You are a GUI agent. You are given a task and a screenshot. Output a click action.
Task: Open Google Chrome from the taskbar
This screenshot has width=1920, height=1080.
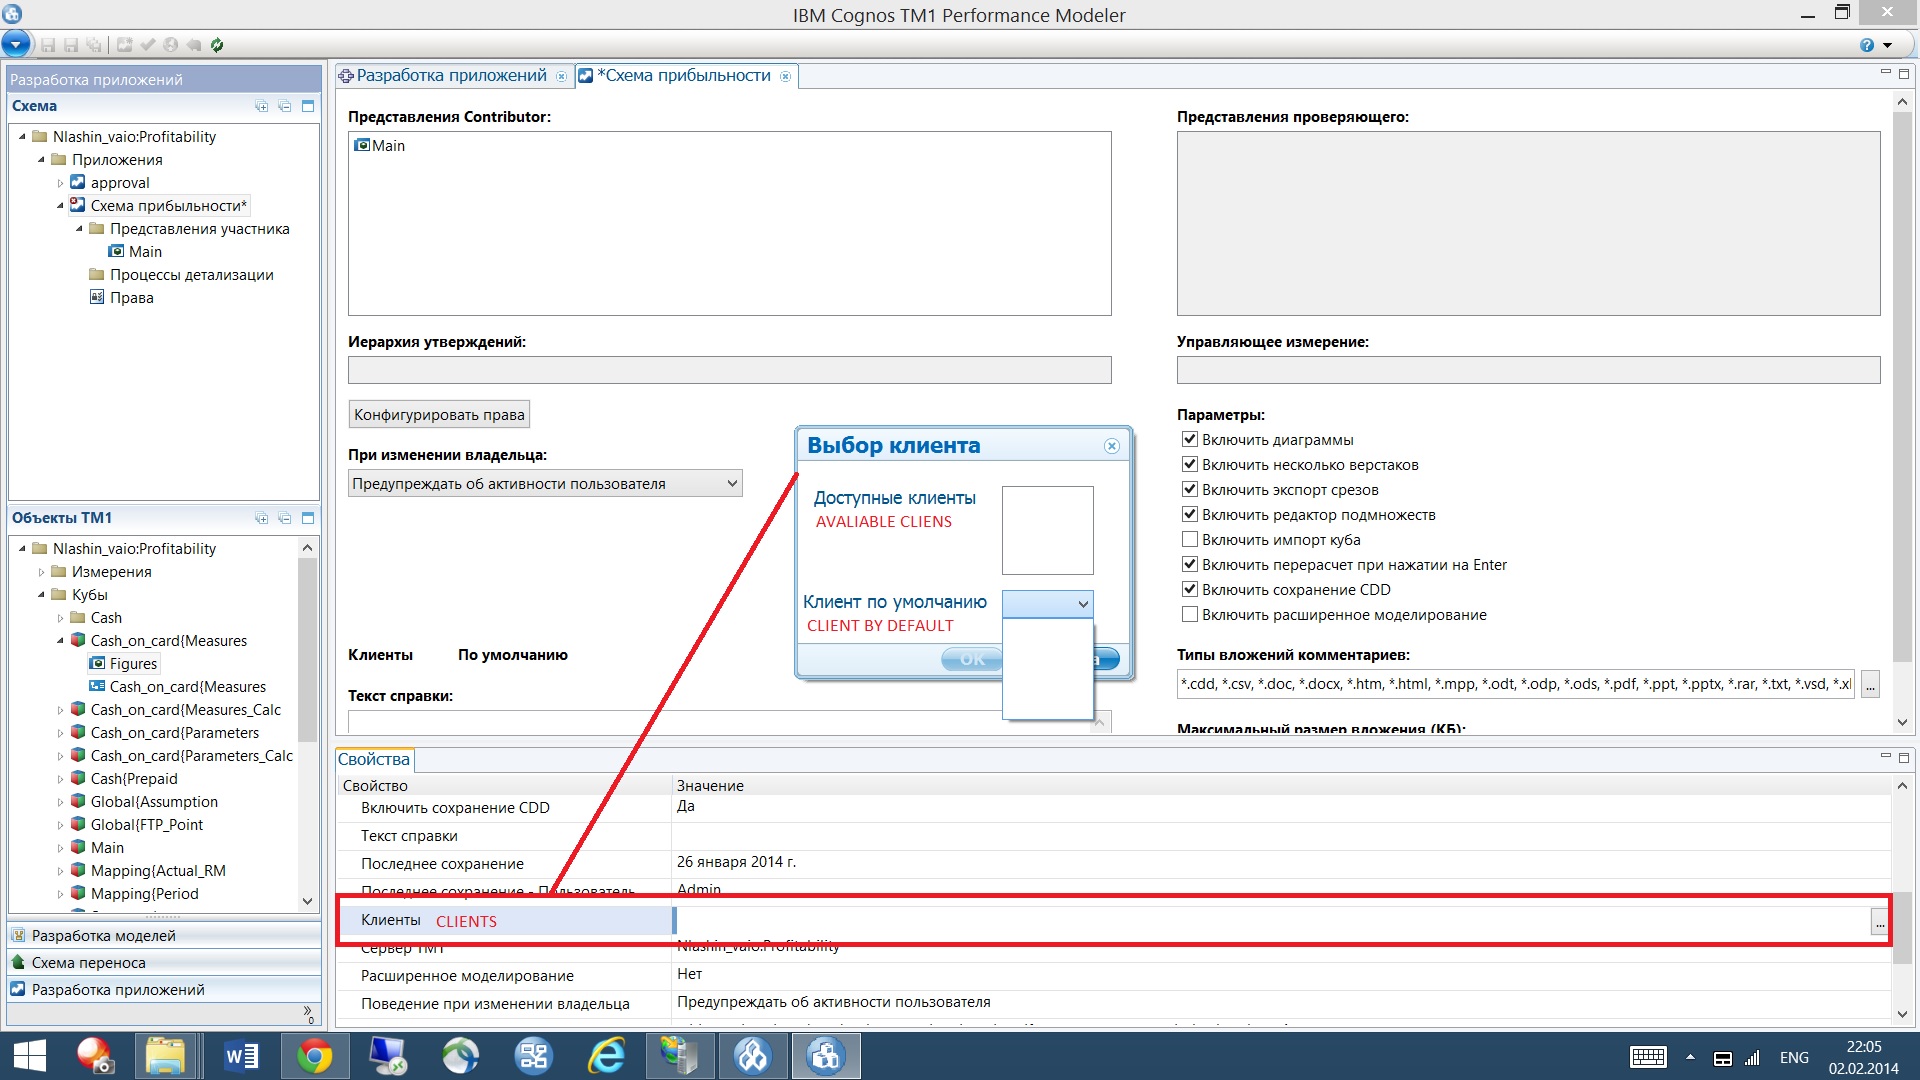click(314, 1056)
